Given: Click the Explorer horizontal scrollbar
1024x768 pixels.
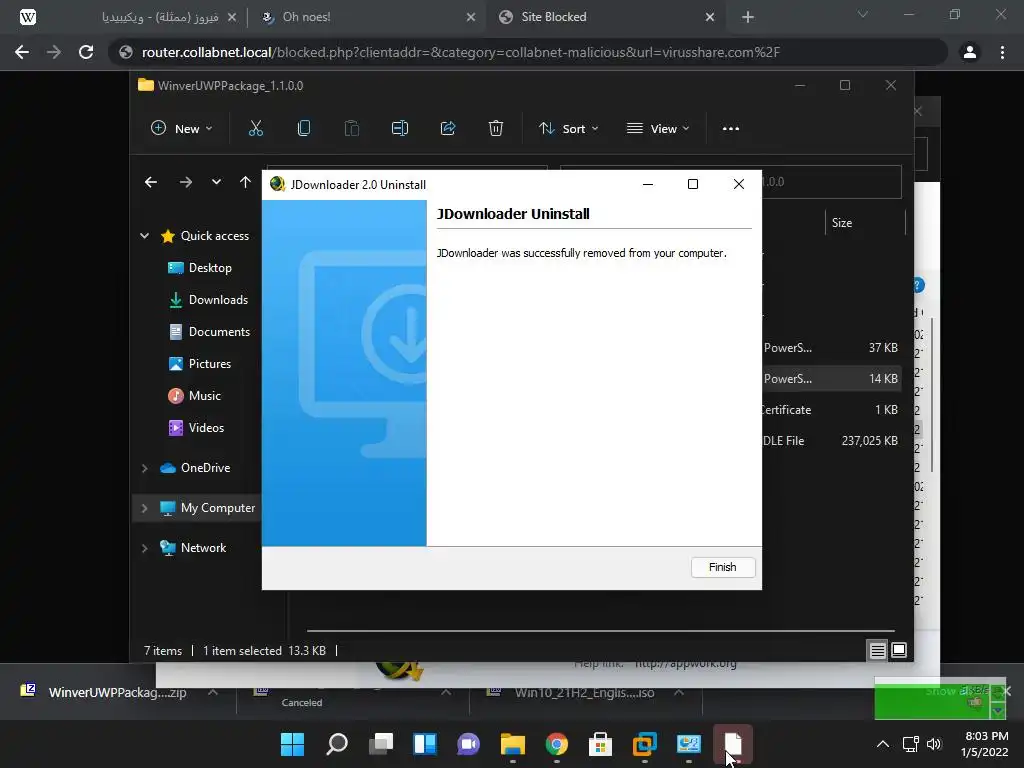Looking at the screenshot, I should tap(600, 631).
